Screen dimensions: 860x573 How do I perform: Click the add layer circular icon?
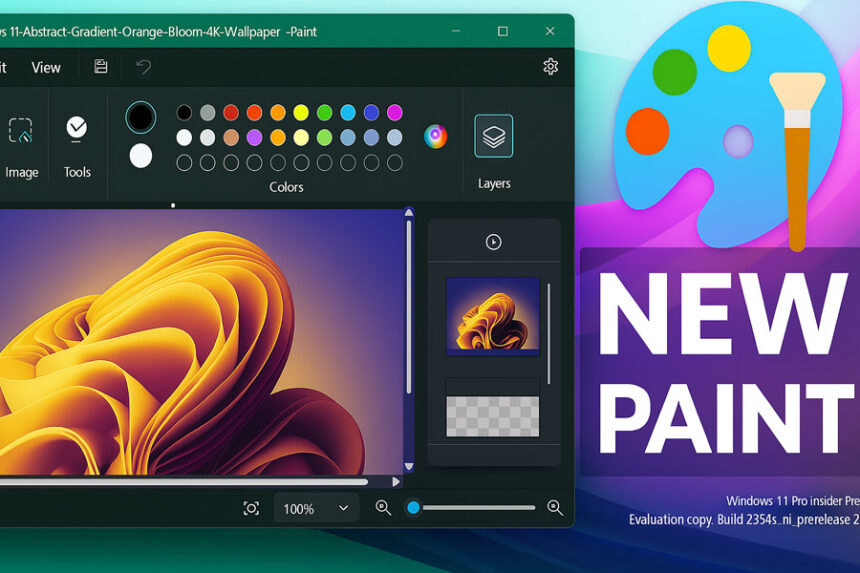pos(493,242)
